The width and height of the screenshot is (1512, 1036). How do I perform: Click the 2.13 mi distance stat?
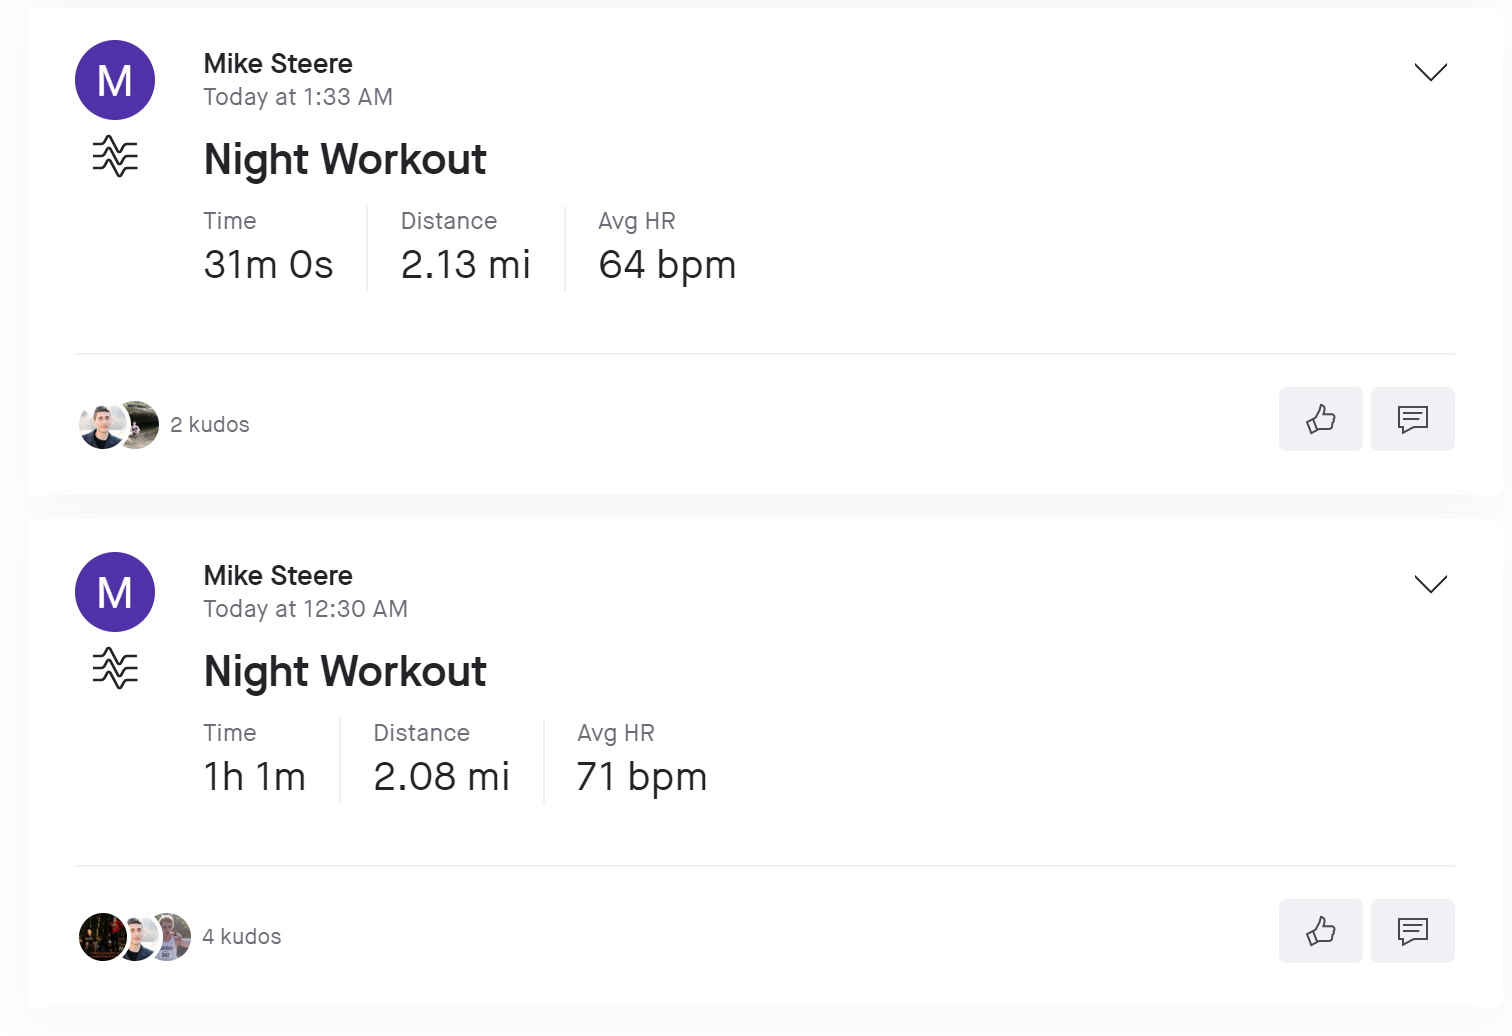coord(465,265)
